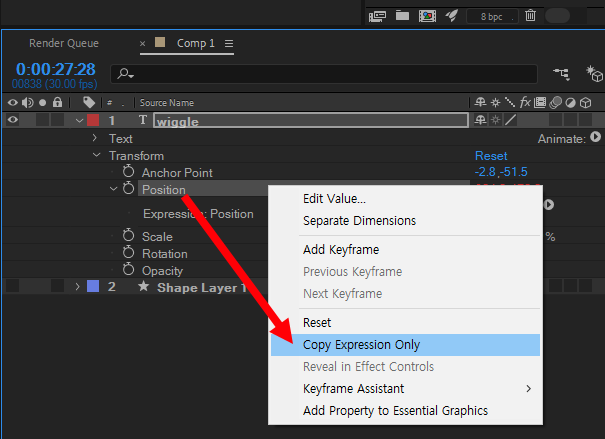Click the interpret footage icon in project panel
The image size is (605, 439).
[x=377, y=16]
